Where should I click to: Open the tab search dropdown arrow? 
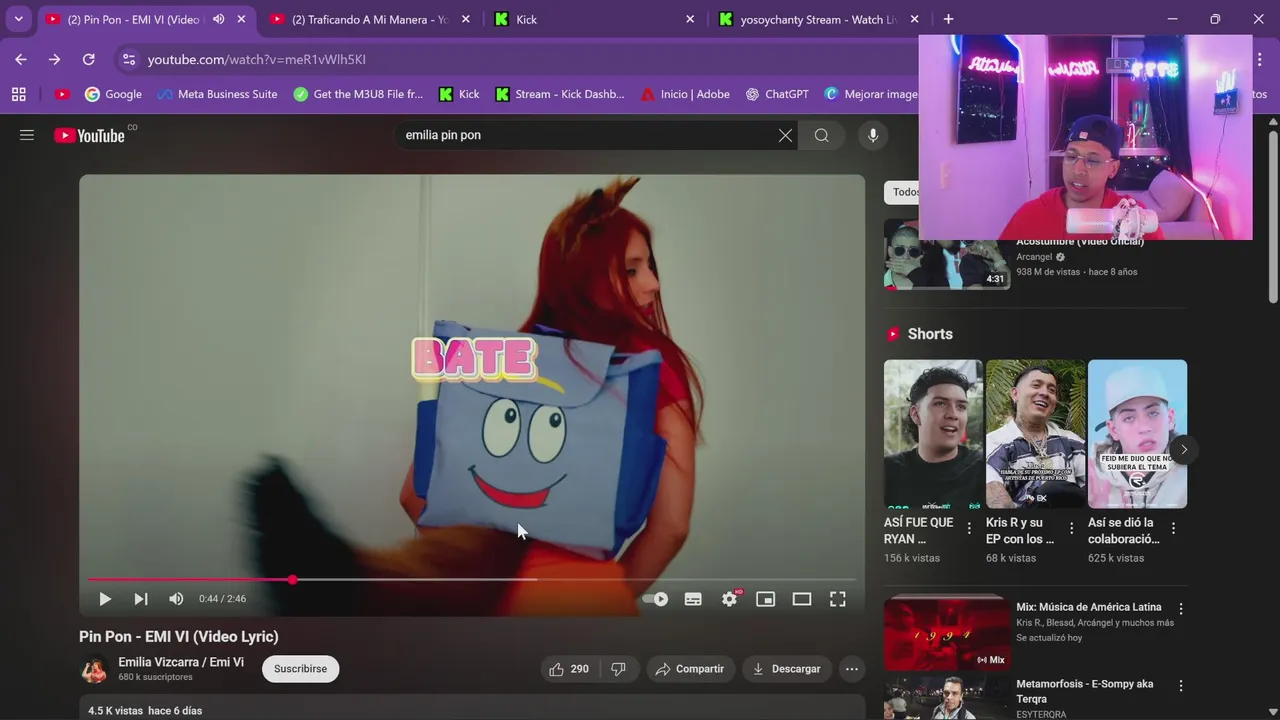click(x=18, y=19)
